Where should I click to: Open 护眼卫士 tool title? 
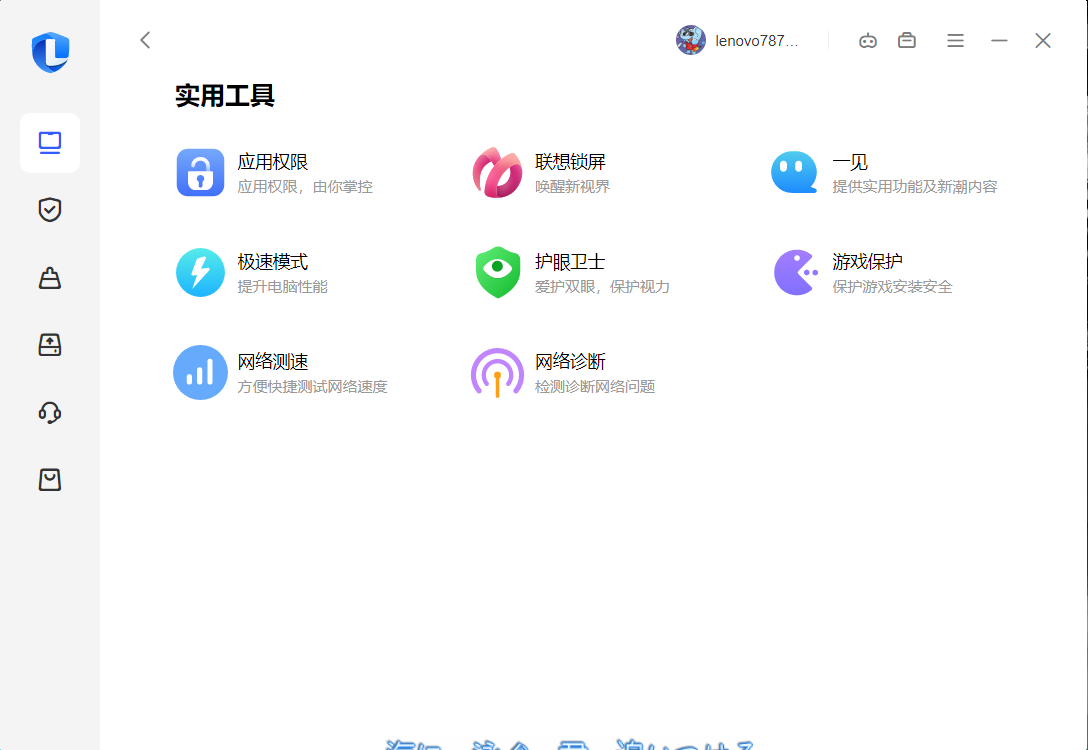[x=570, y=262]
